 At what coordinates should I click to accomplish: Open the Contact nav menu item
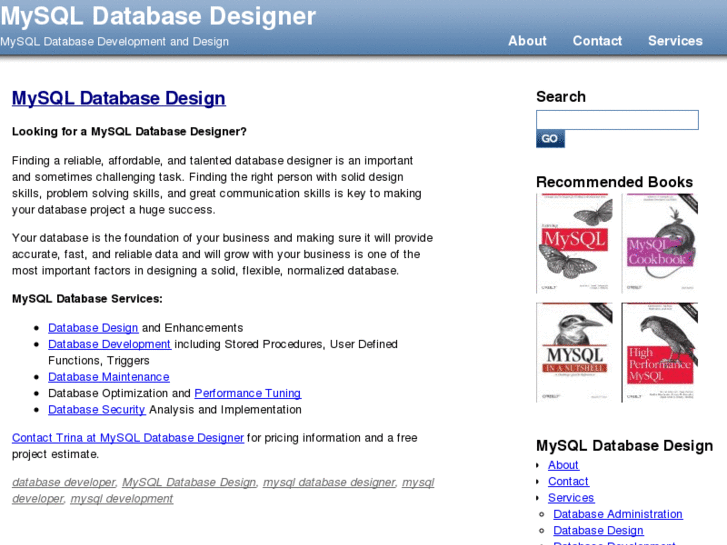click(x=597, y=41)
